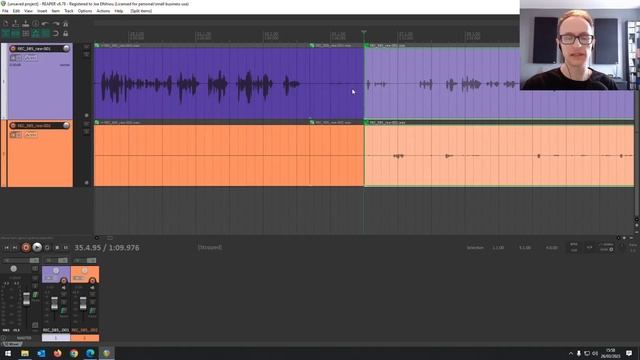Viewport: 640px width, 360px height.
Task: Click volume knob on purple track 1 panel
Action: (x=66, y=49)
